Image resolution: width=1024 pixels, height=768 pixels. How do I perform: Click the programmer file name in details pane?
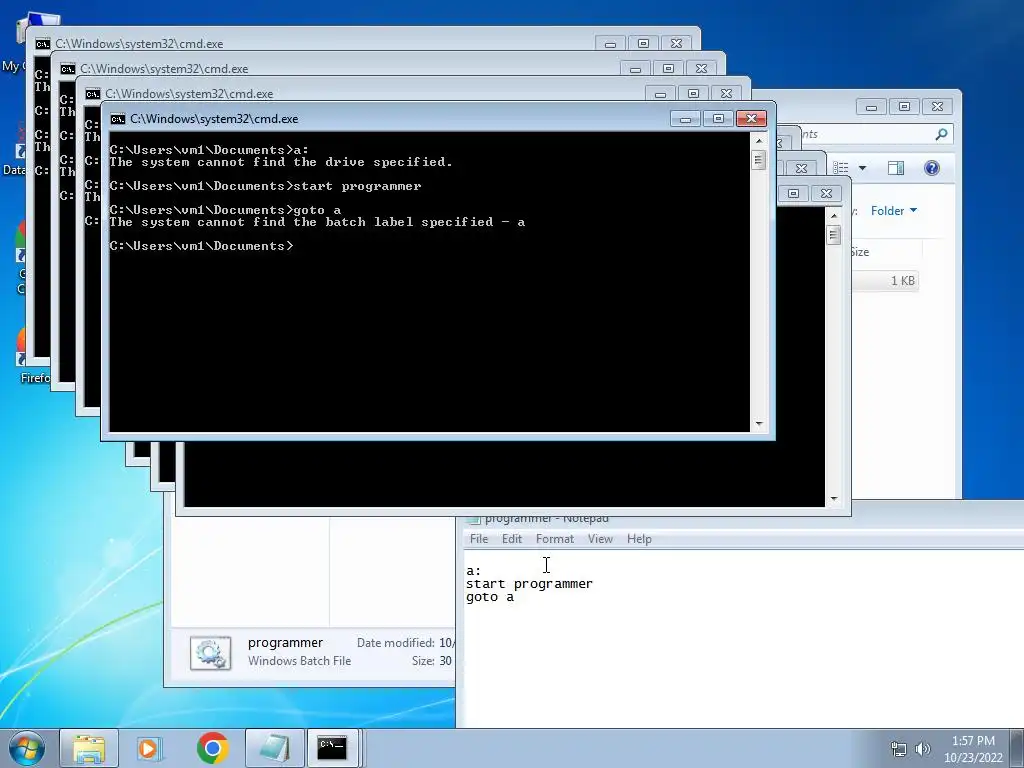285,643
